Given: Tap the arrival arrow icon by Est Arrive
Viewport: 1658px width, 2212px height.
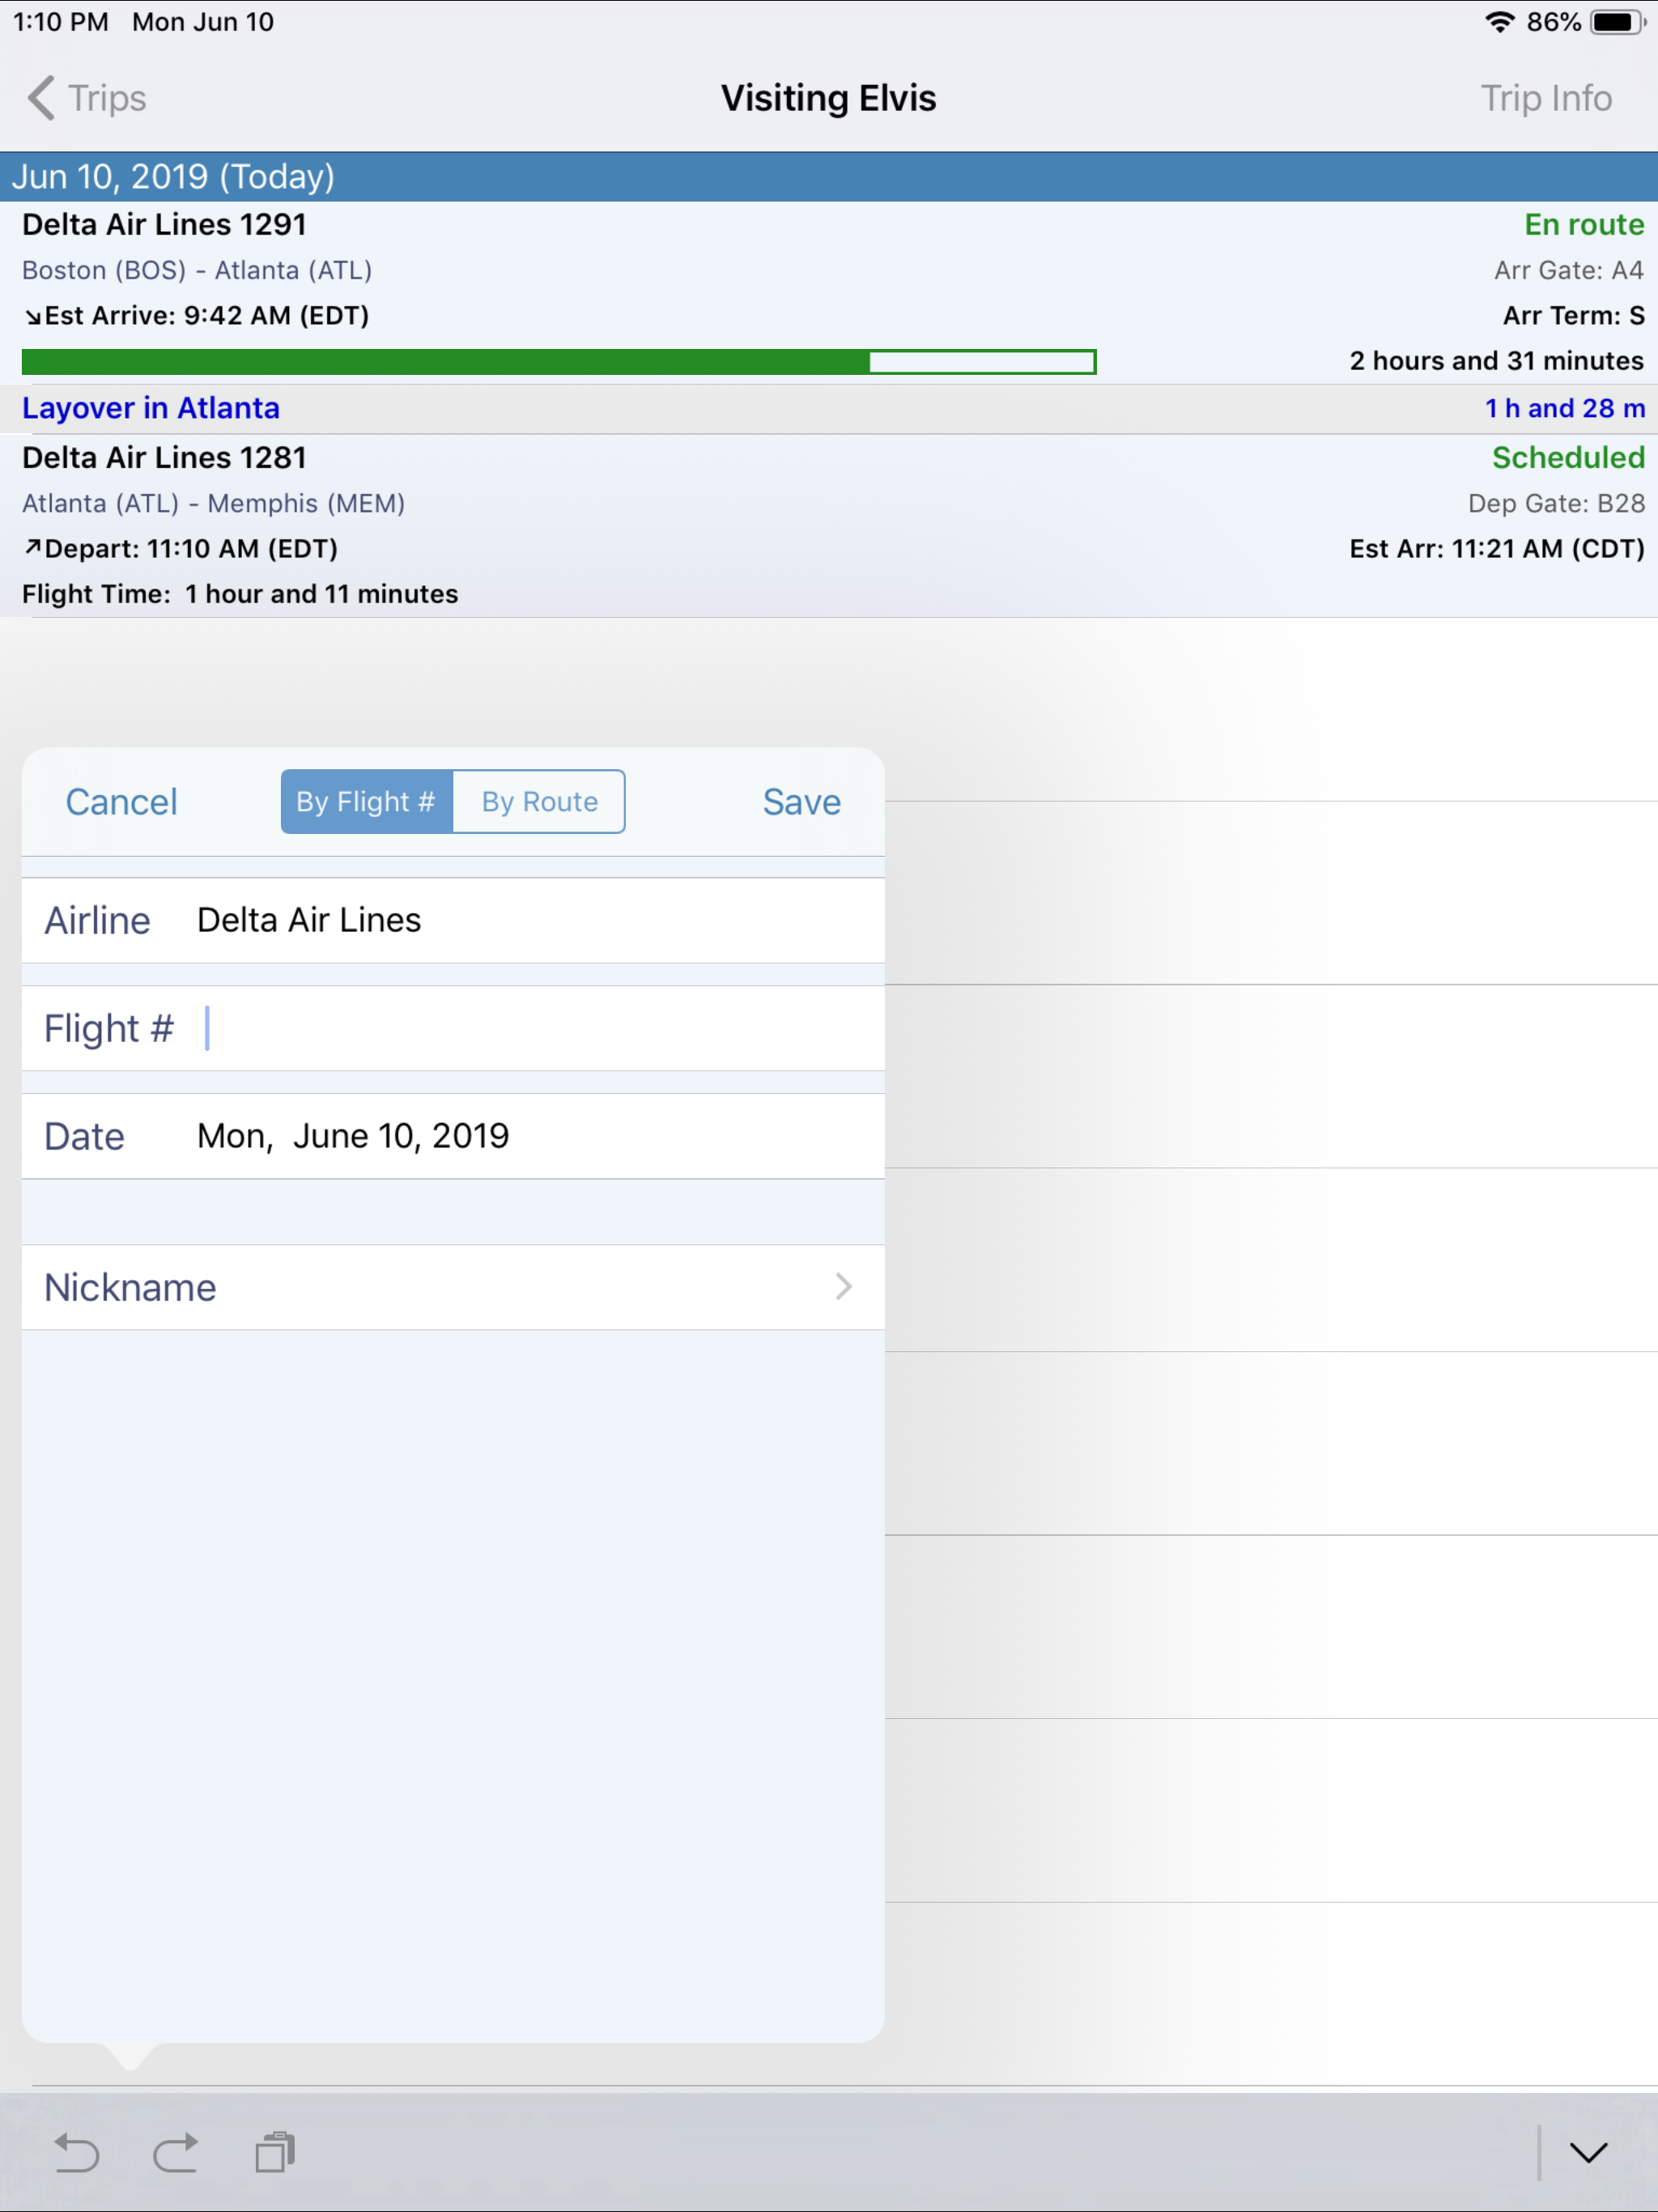Looking at the screenshot, I should (x=33, y=316).
